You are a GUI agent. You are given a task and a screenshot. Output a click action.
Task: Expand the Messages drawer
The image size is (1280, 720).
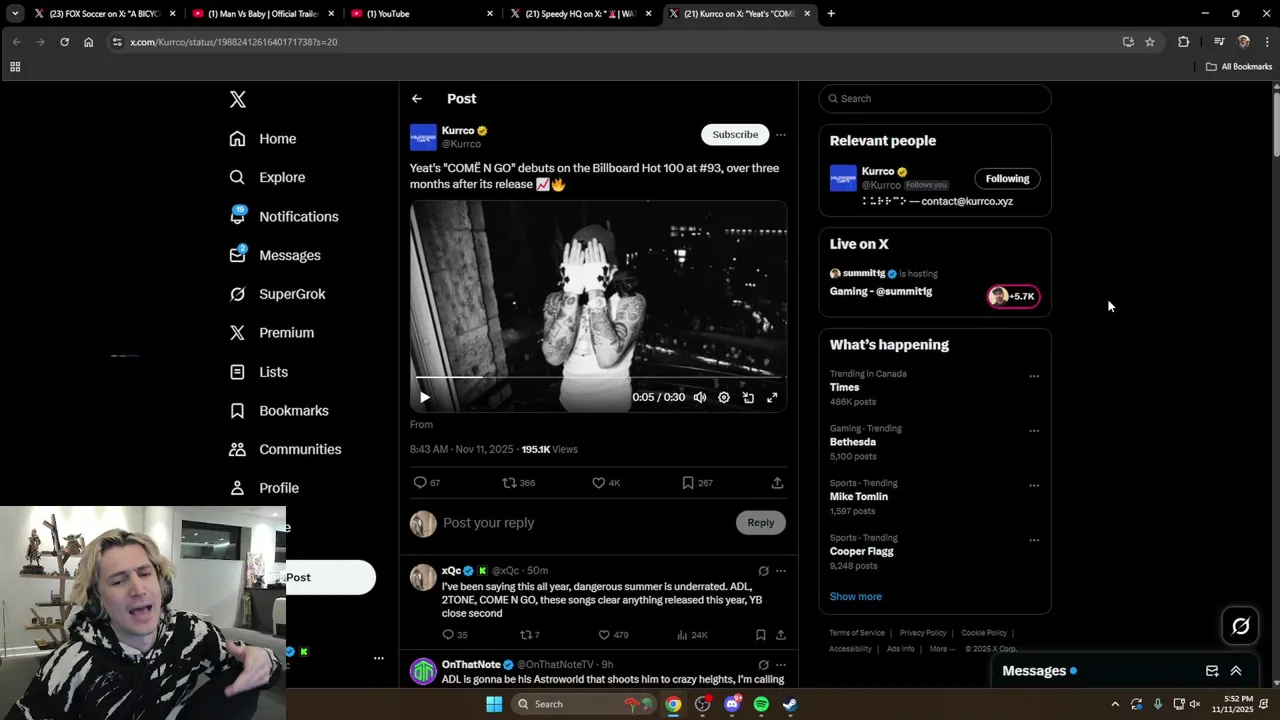point(1236,671)
